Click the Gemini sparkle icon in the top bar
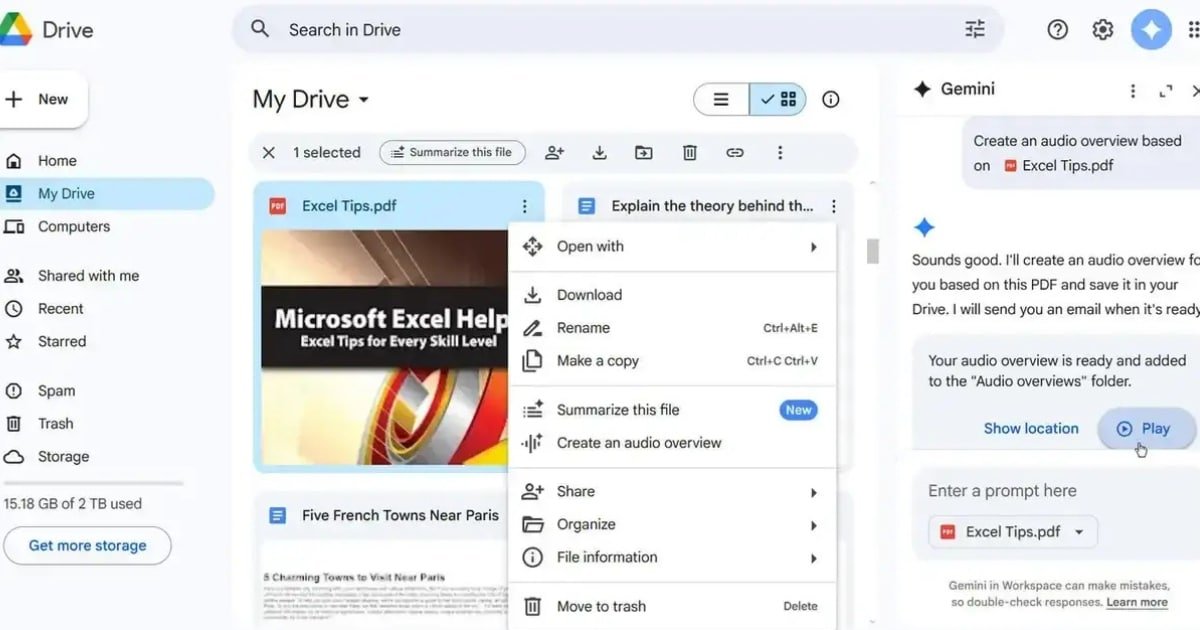The image size is (1200, 630). (x=1151, y=30)
